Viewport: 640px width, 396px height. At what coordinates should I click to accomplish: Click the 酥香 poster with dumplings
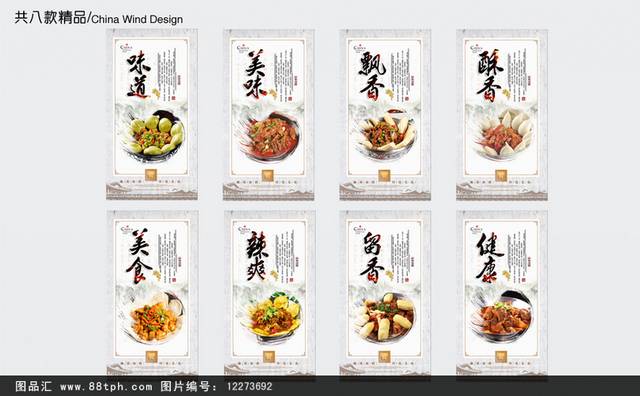[502, 114]
